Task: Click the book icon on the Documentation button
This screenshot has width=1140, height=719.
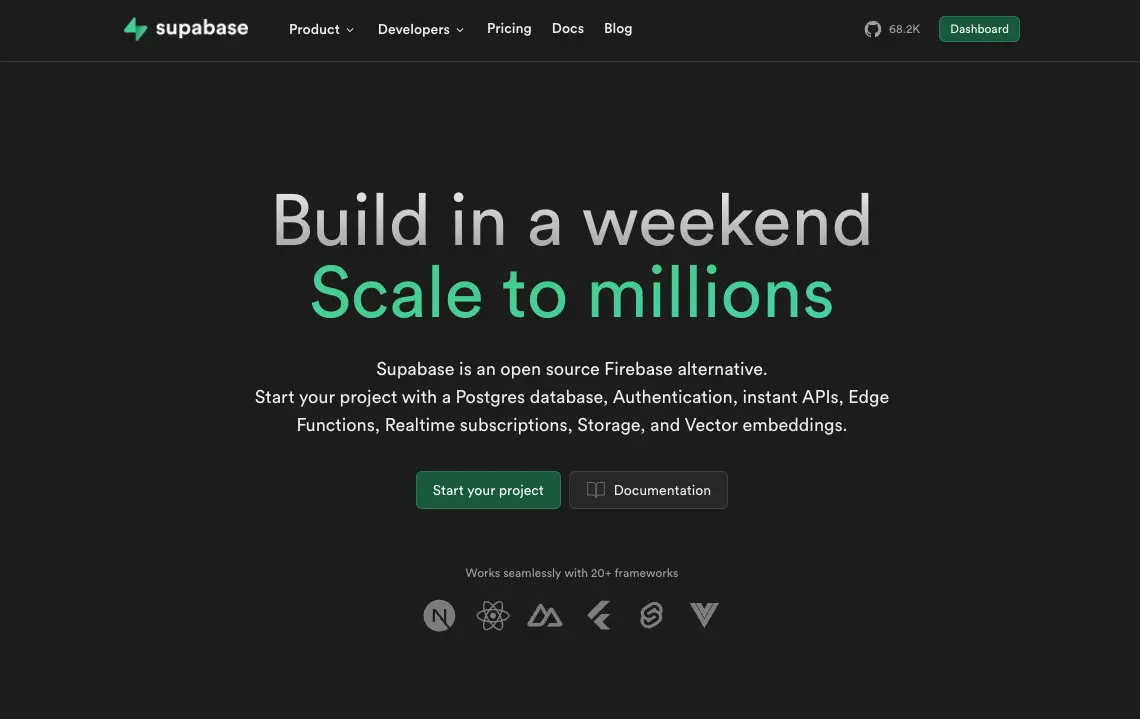Action: 596,490
